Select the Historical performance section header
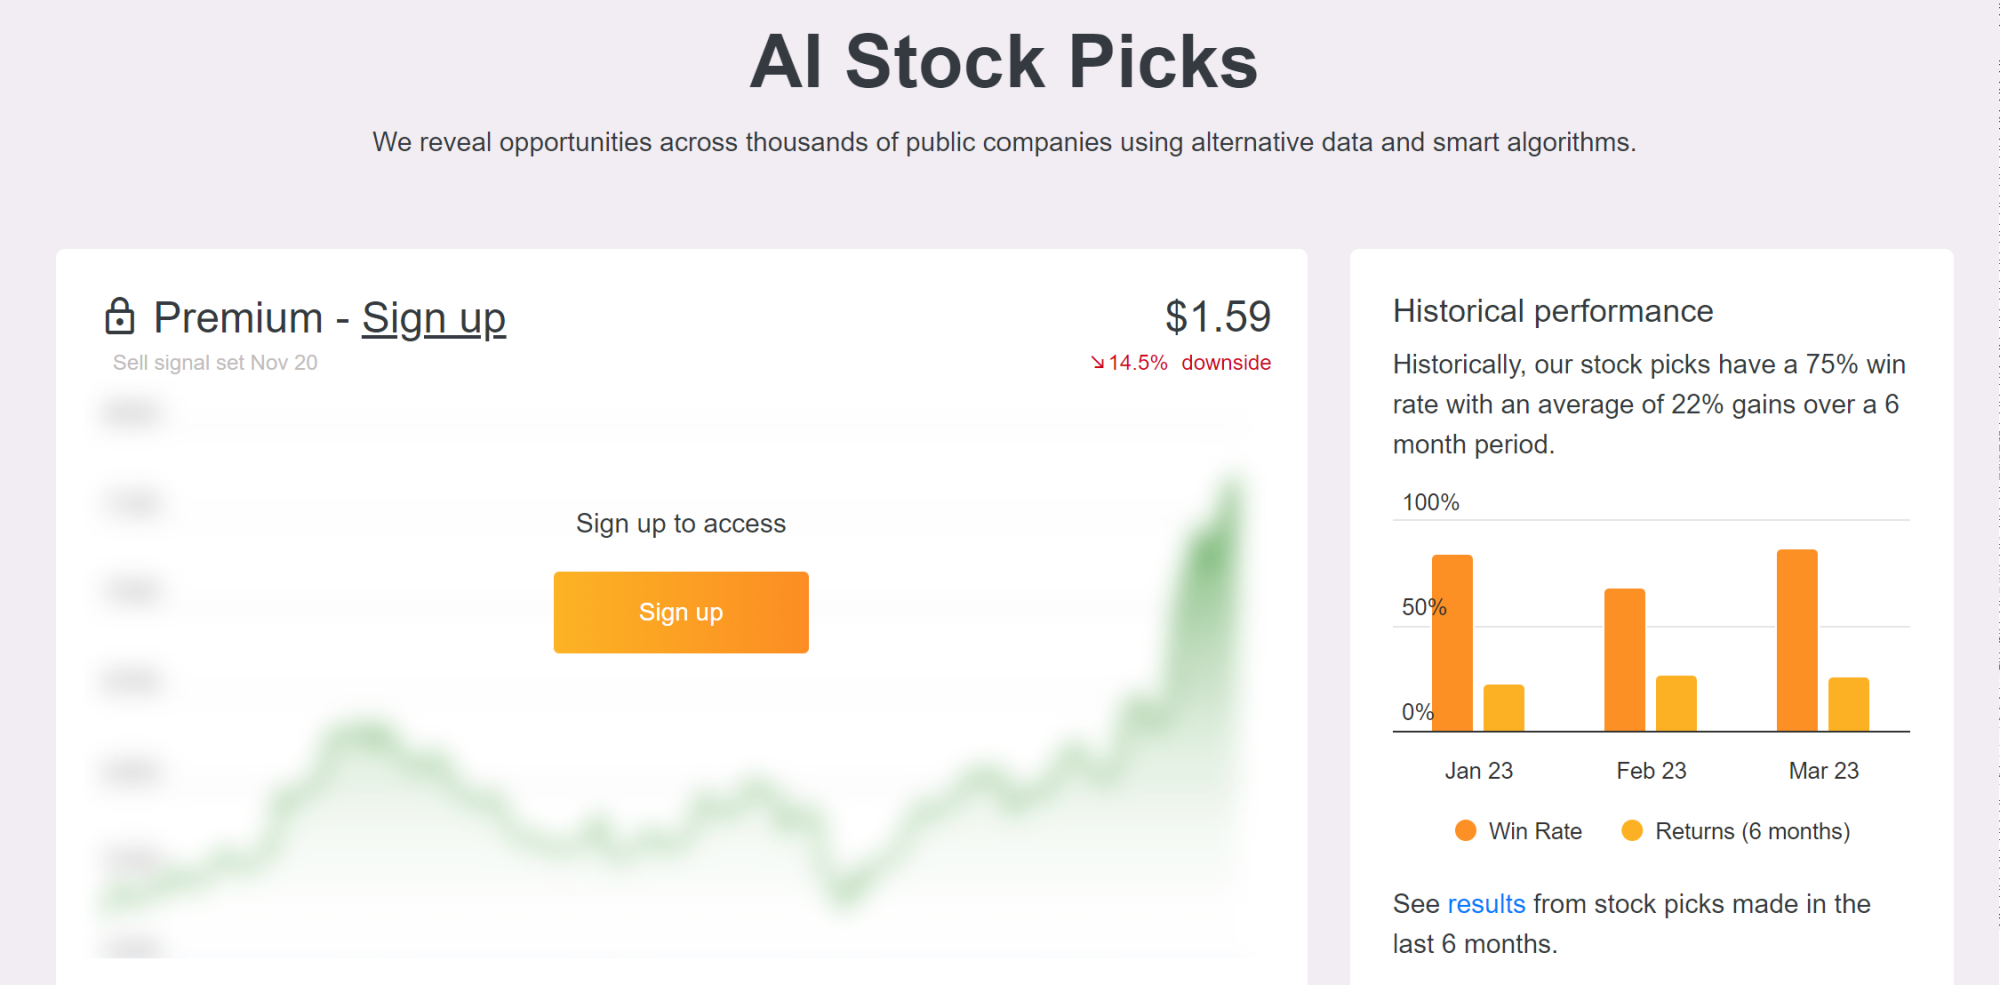2000x985 pixels. tap(1553, 311)
